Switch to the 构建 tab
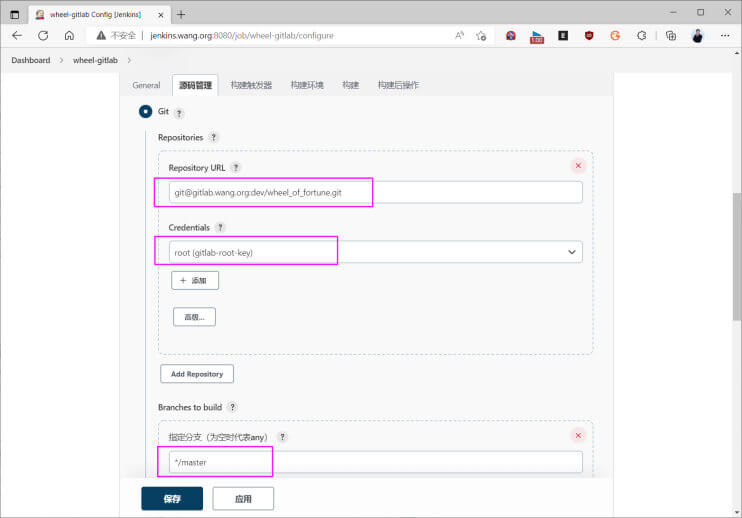The width and height of the screenshot is (742, 518). [351, 85]
